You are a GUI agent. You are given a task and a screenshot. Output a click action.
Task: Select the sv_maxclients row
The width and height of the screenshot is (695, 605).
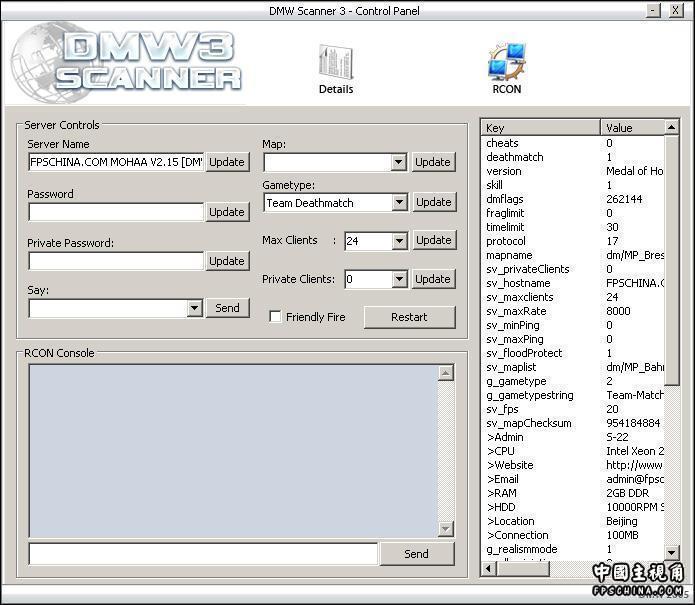tap(573, 297)
